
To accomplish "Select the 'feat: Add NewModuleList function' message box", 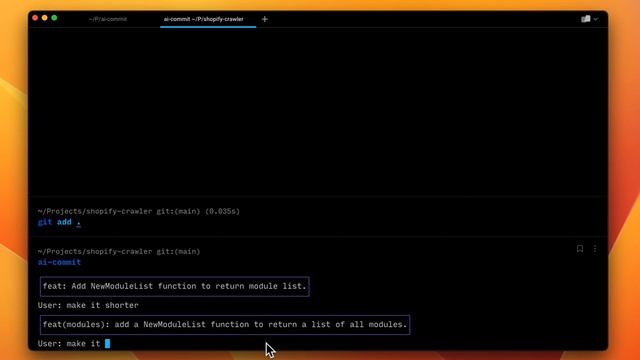I will click(175, 286).
